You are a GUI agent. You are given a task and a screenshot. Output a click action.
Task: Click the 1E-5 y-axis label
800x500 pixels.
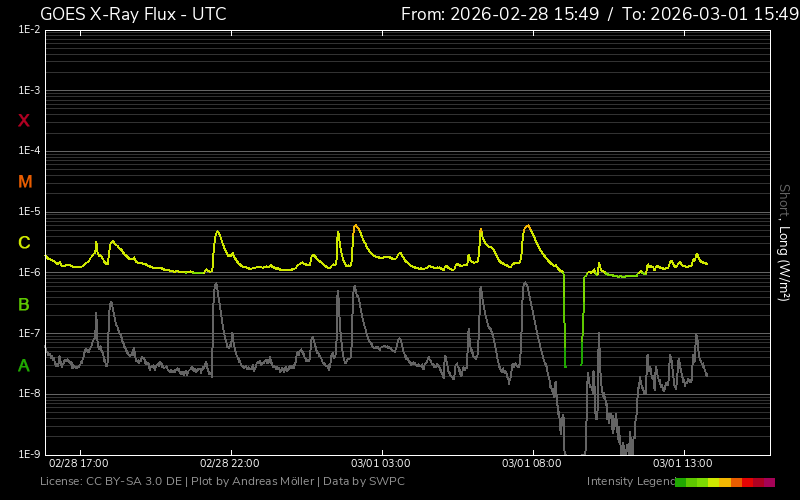(29, 211)
